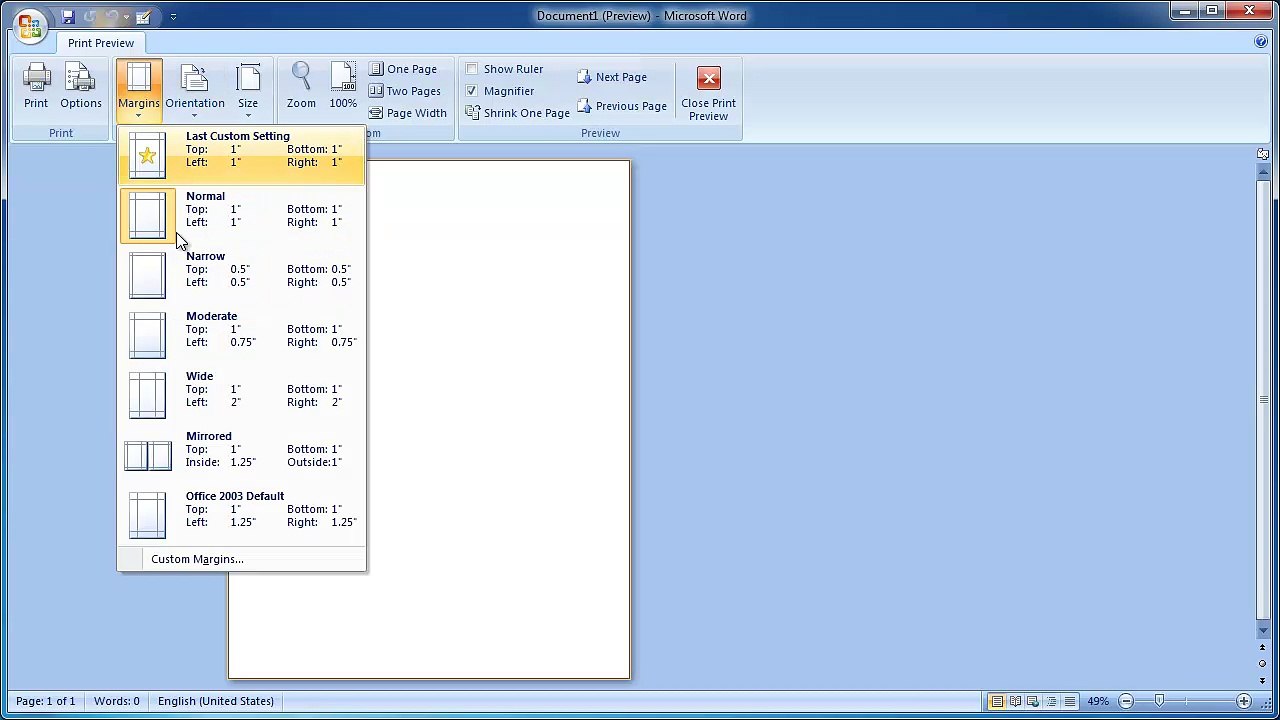Viewport: 1280px width, 720px height.
Task: Open word count from Words: 0
Action: click(117, 701)
